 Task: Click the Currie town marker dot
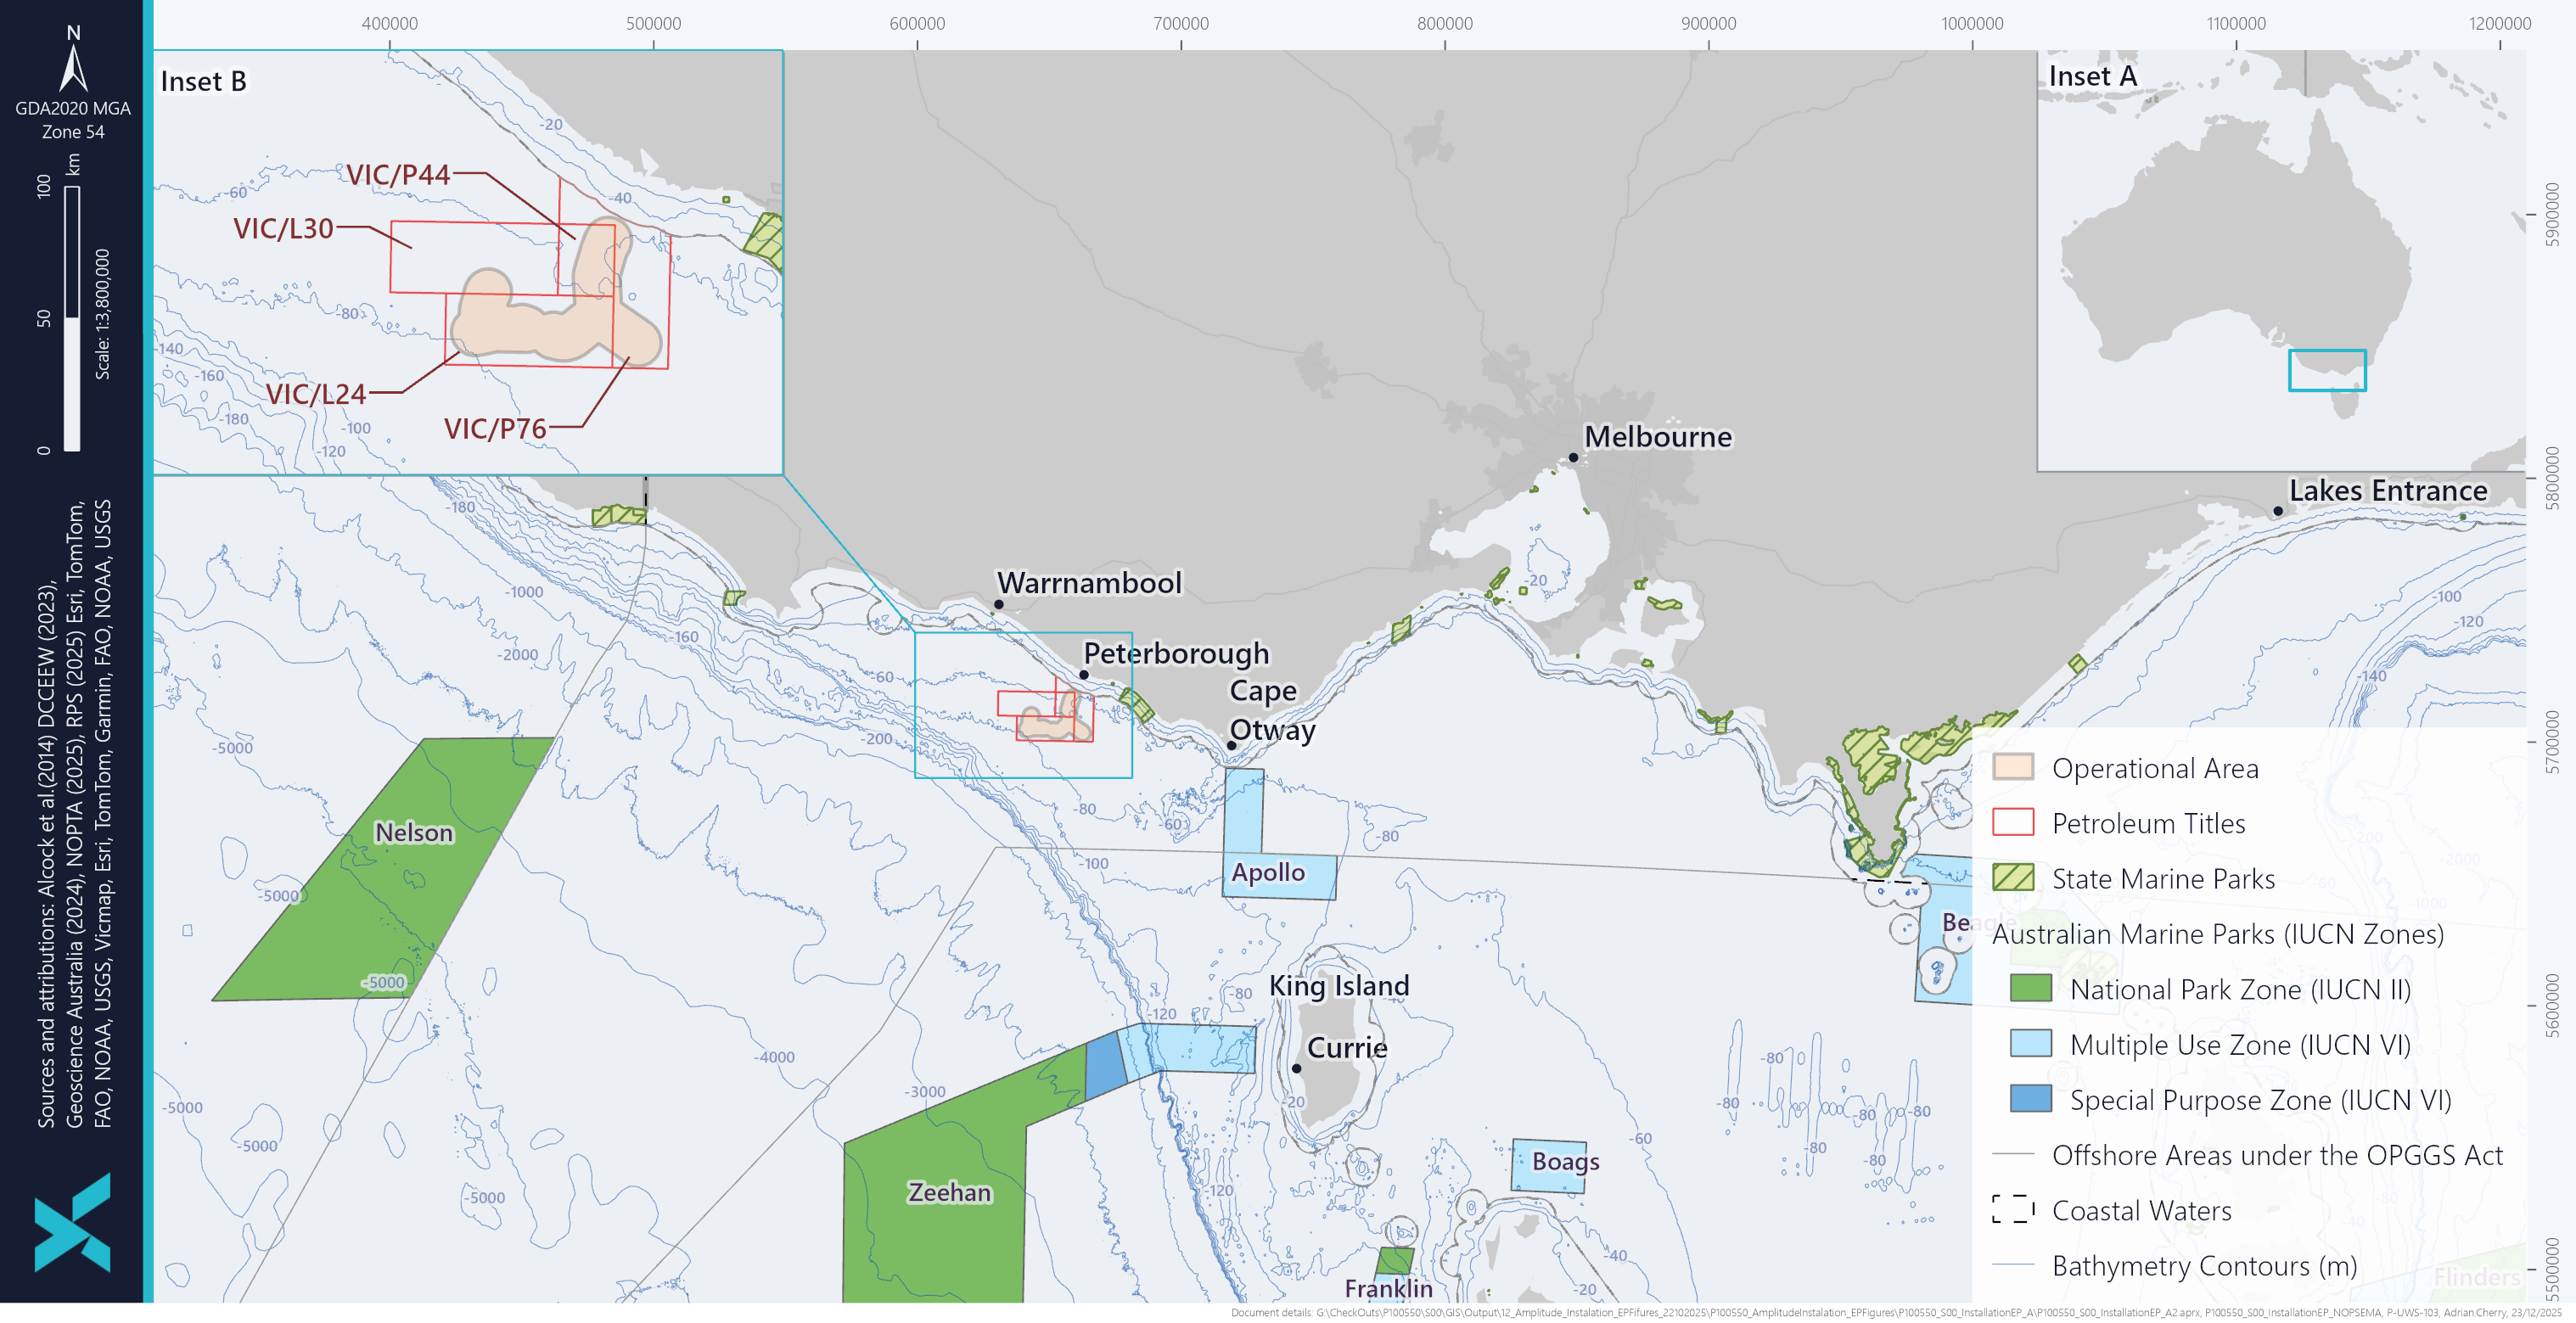pos(1296,1068)
